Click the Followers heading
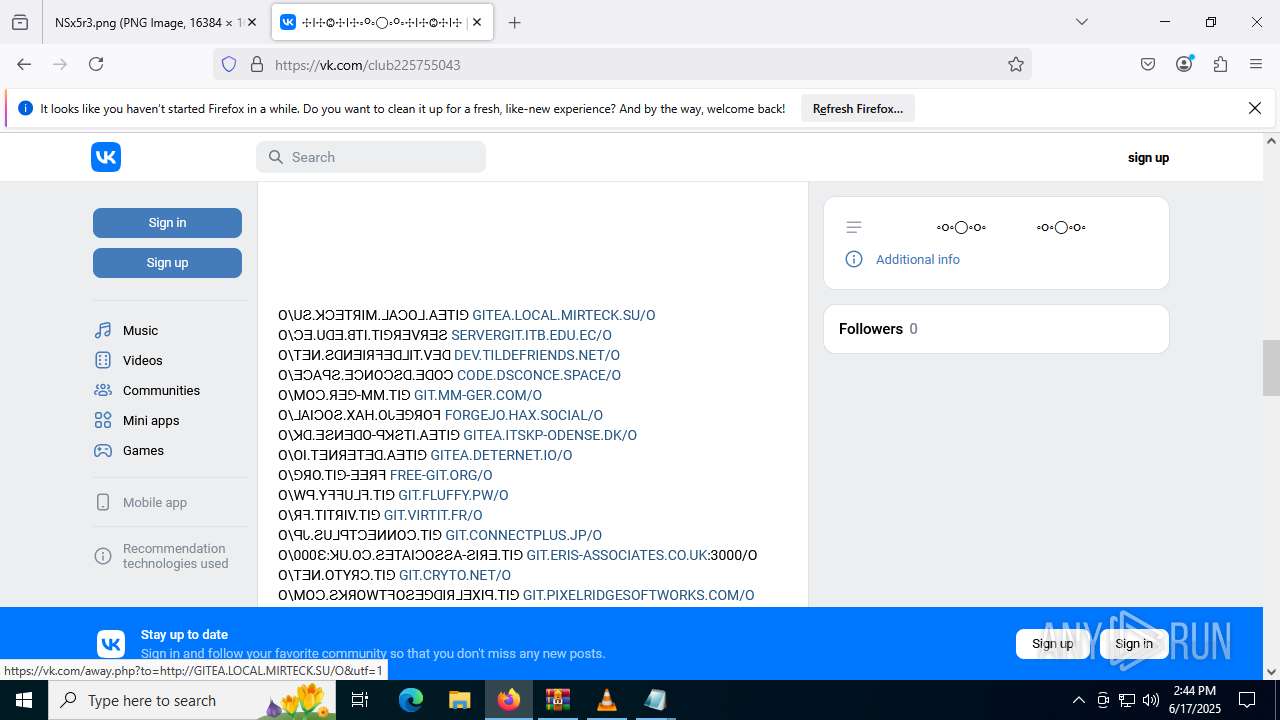The width and height of the screenshot is (1280, 720). (x=871, y=329)
